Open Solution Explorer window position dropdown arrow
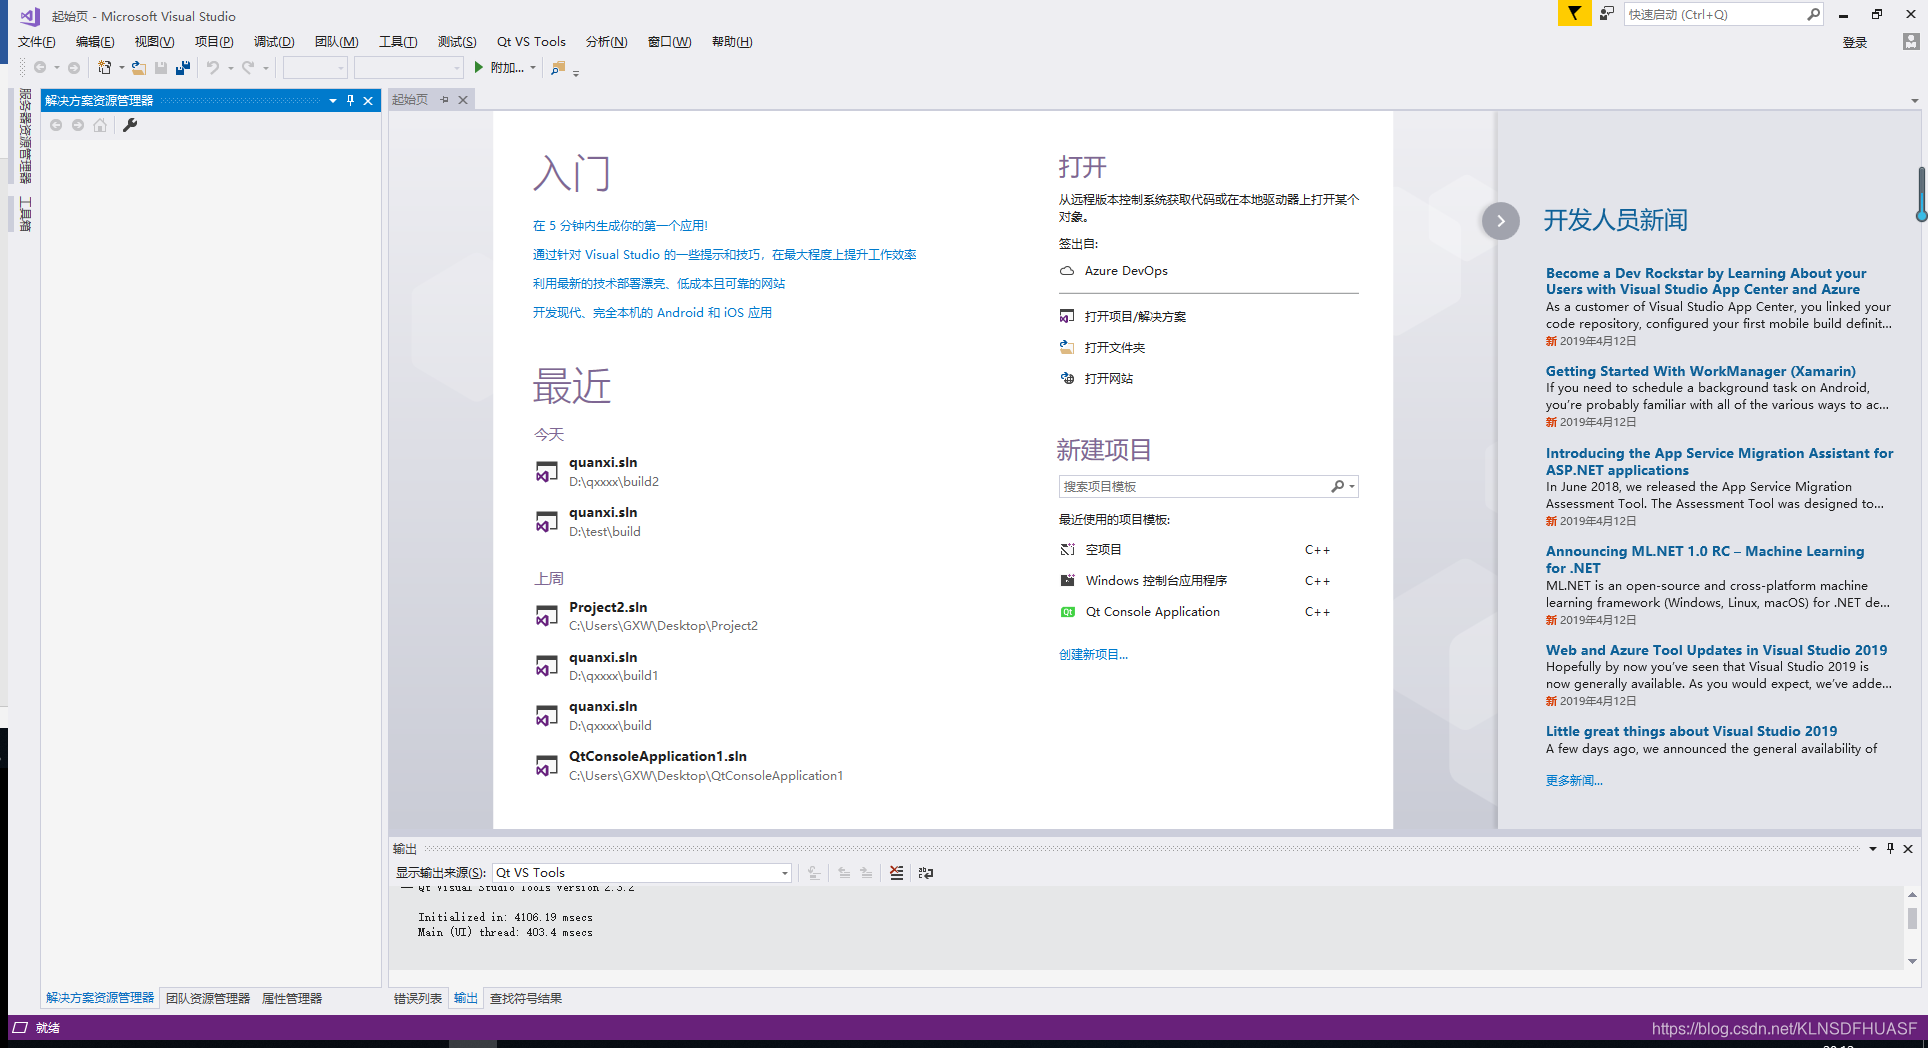The width and height of the screenshot is (1928, 1048). pos(333,100)
